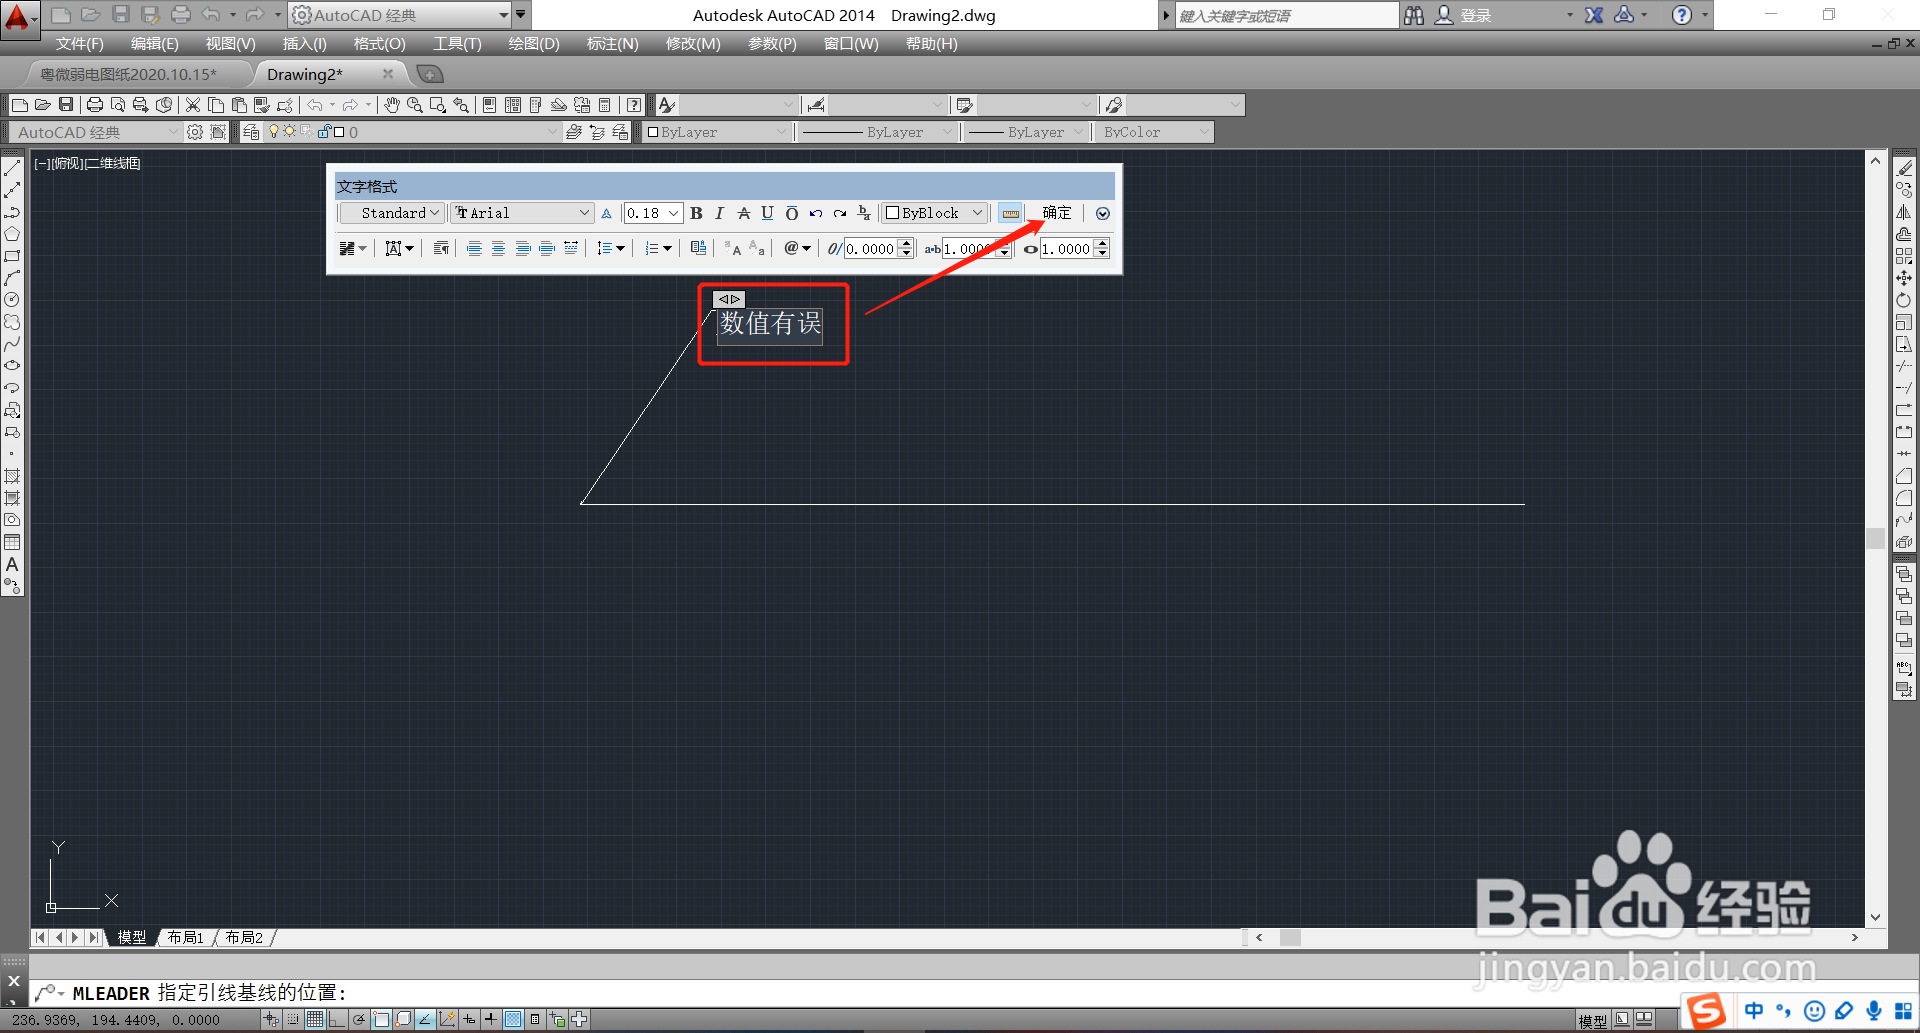Screen dimensions: 1920x1033
Task: Open the 文件(F) menu
Action: click(80, 44)
